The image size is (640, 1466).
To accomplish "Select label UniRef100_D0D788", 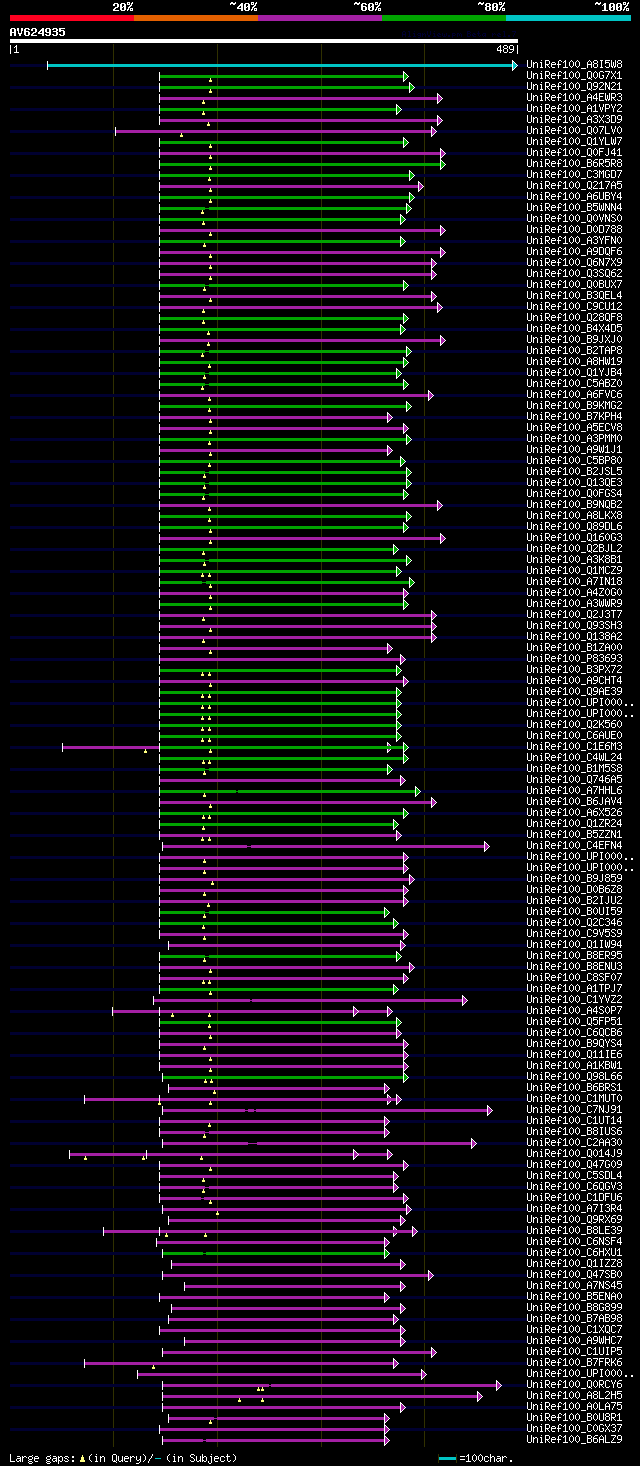I will tap(574, 230).
